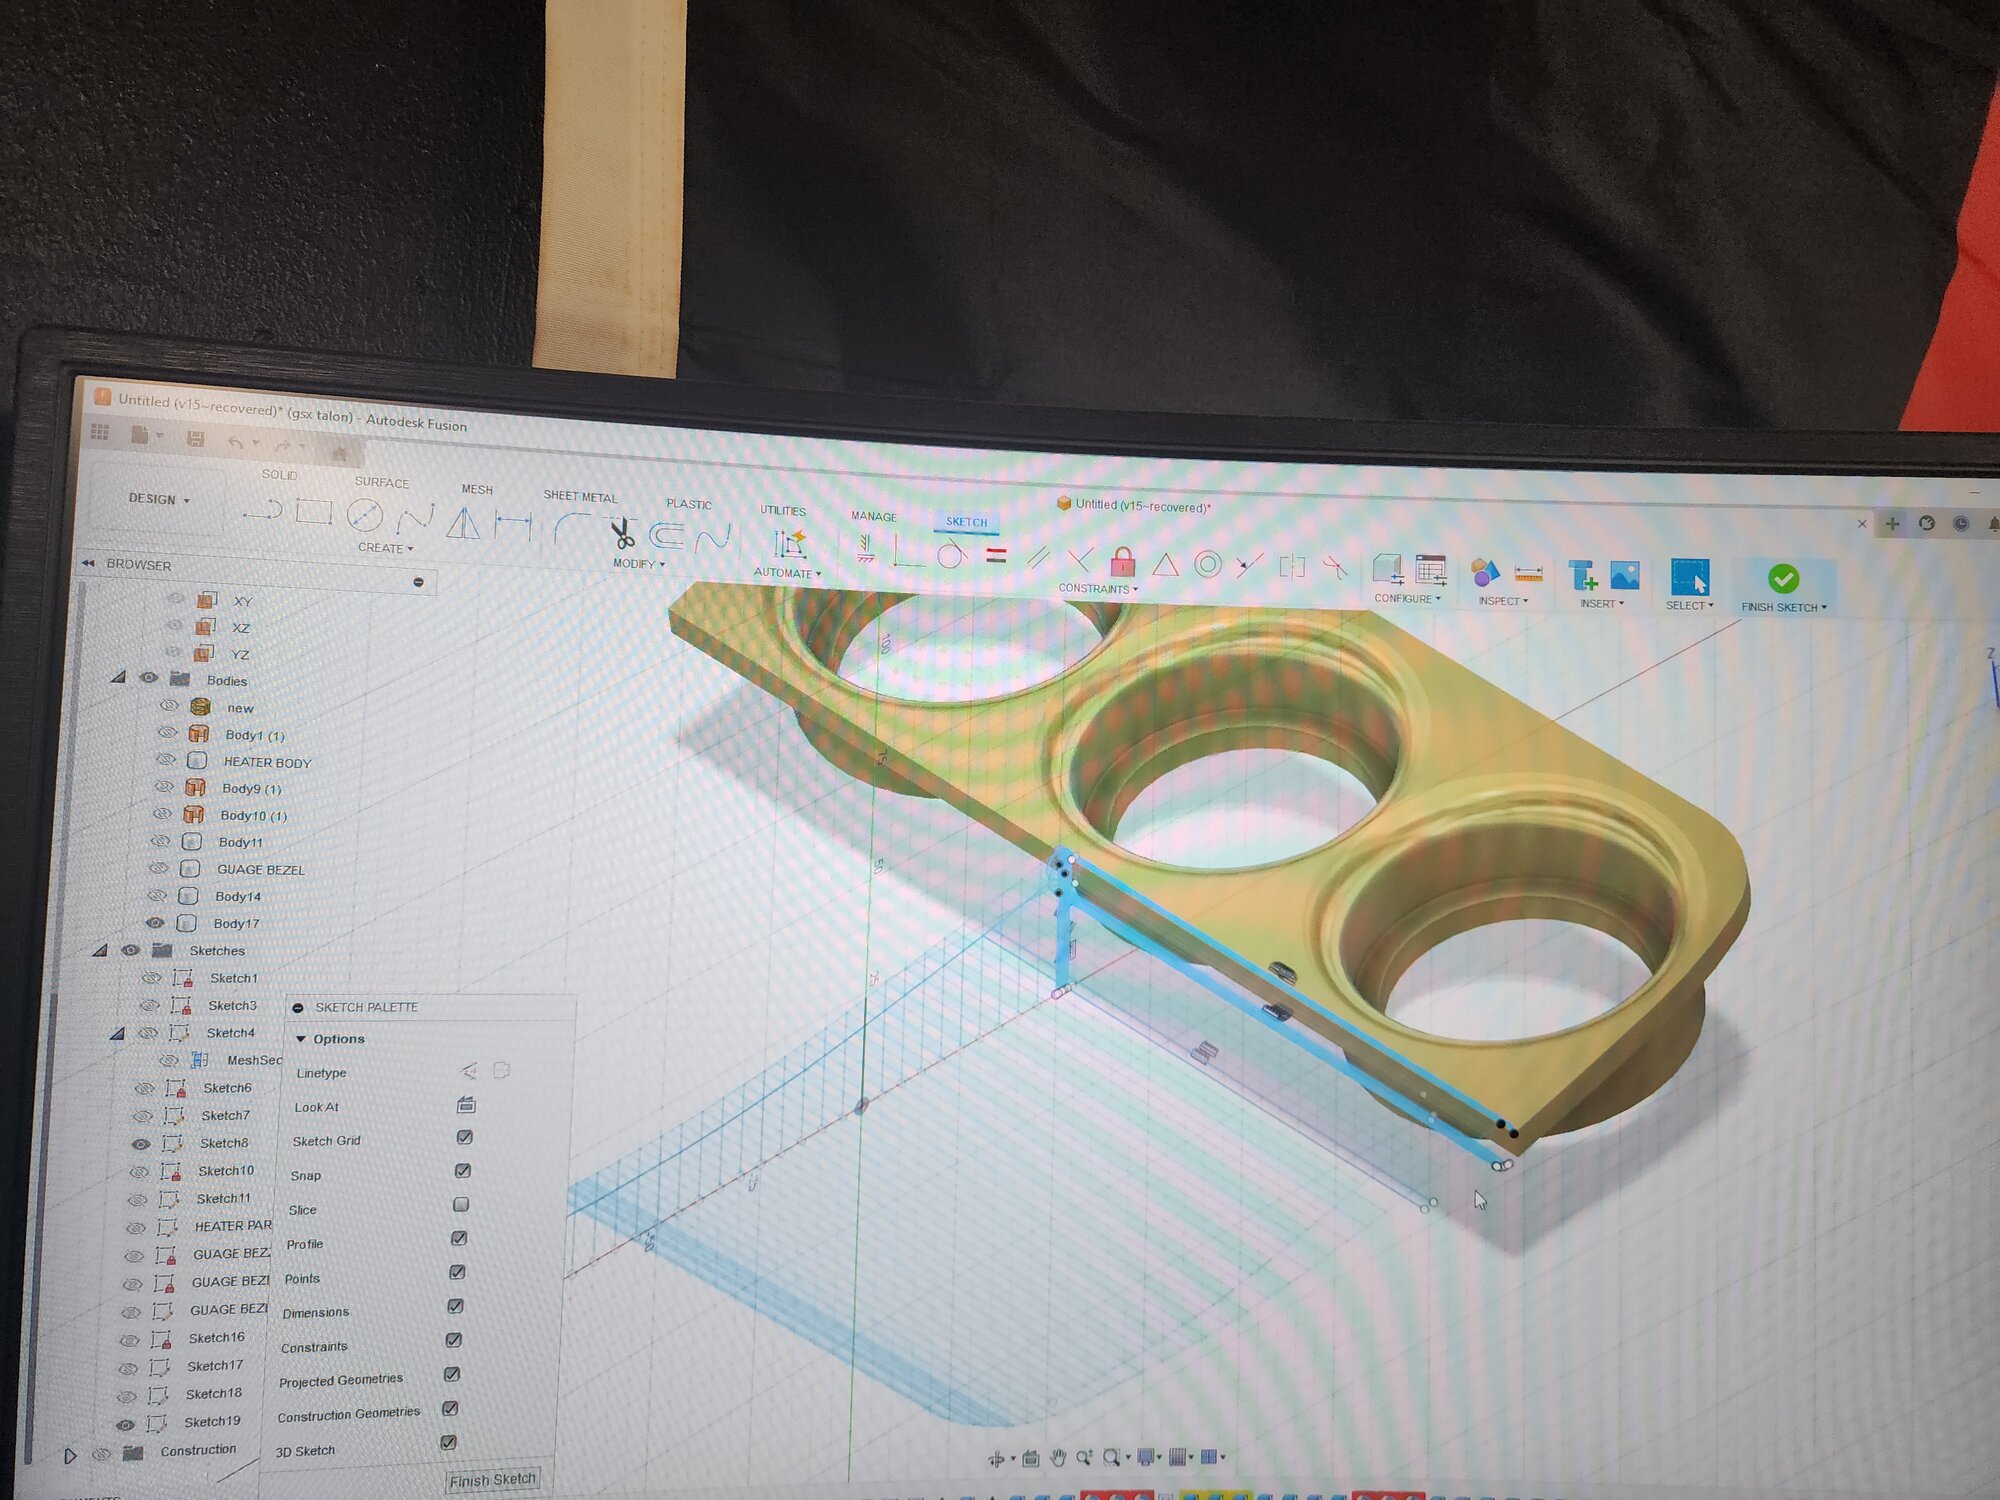The image size is (2000, 1500).
Task: Apply the Parallel constraint
Action: (x=1038, y=557)
